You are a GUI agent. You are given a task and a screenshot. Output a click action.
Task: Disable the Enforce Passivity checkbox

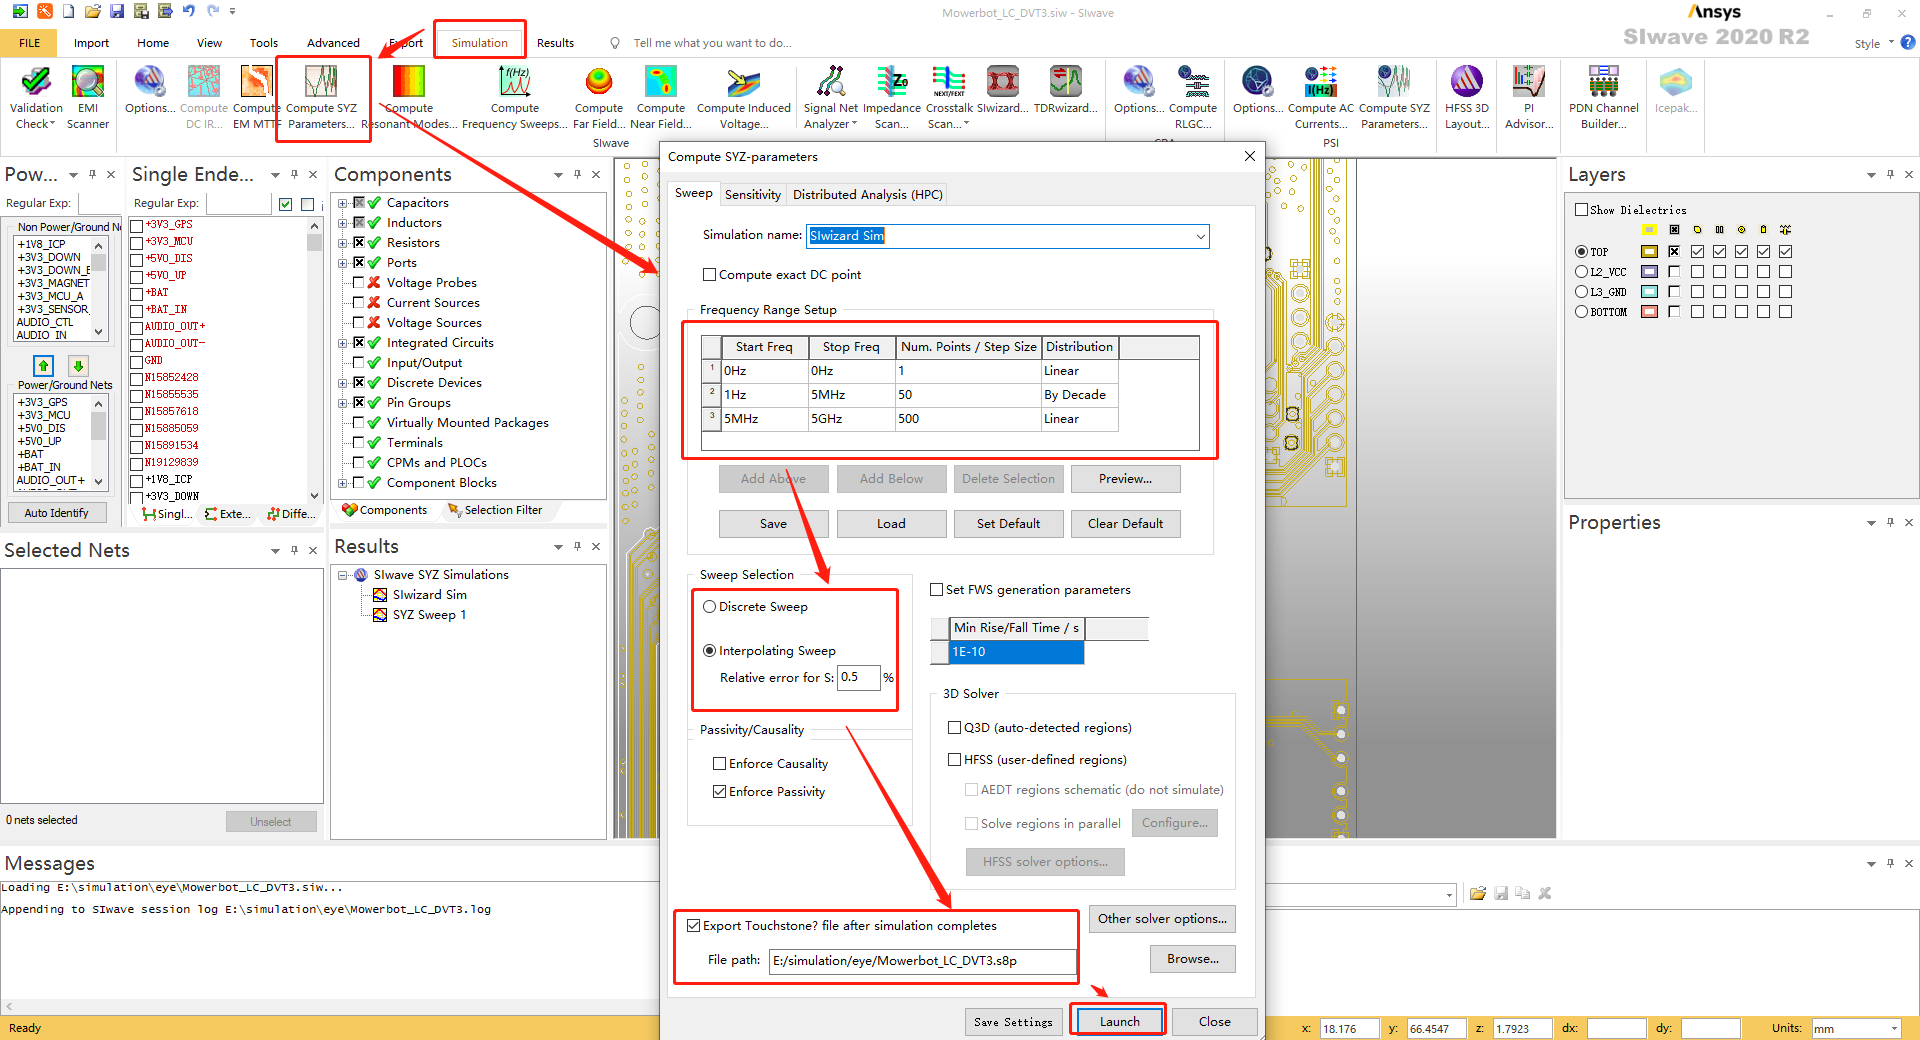(719, 791)
